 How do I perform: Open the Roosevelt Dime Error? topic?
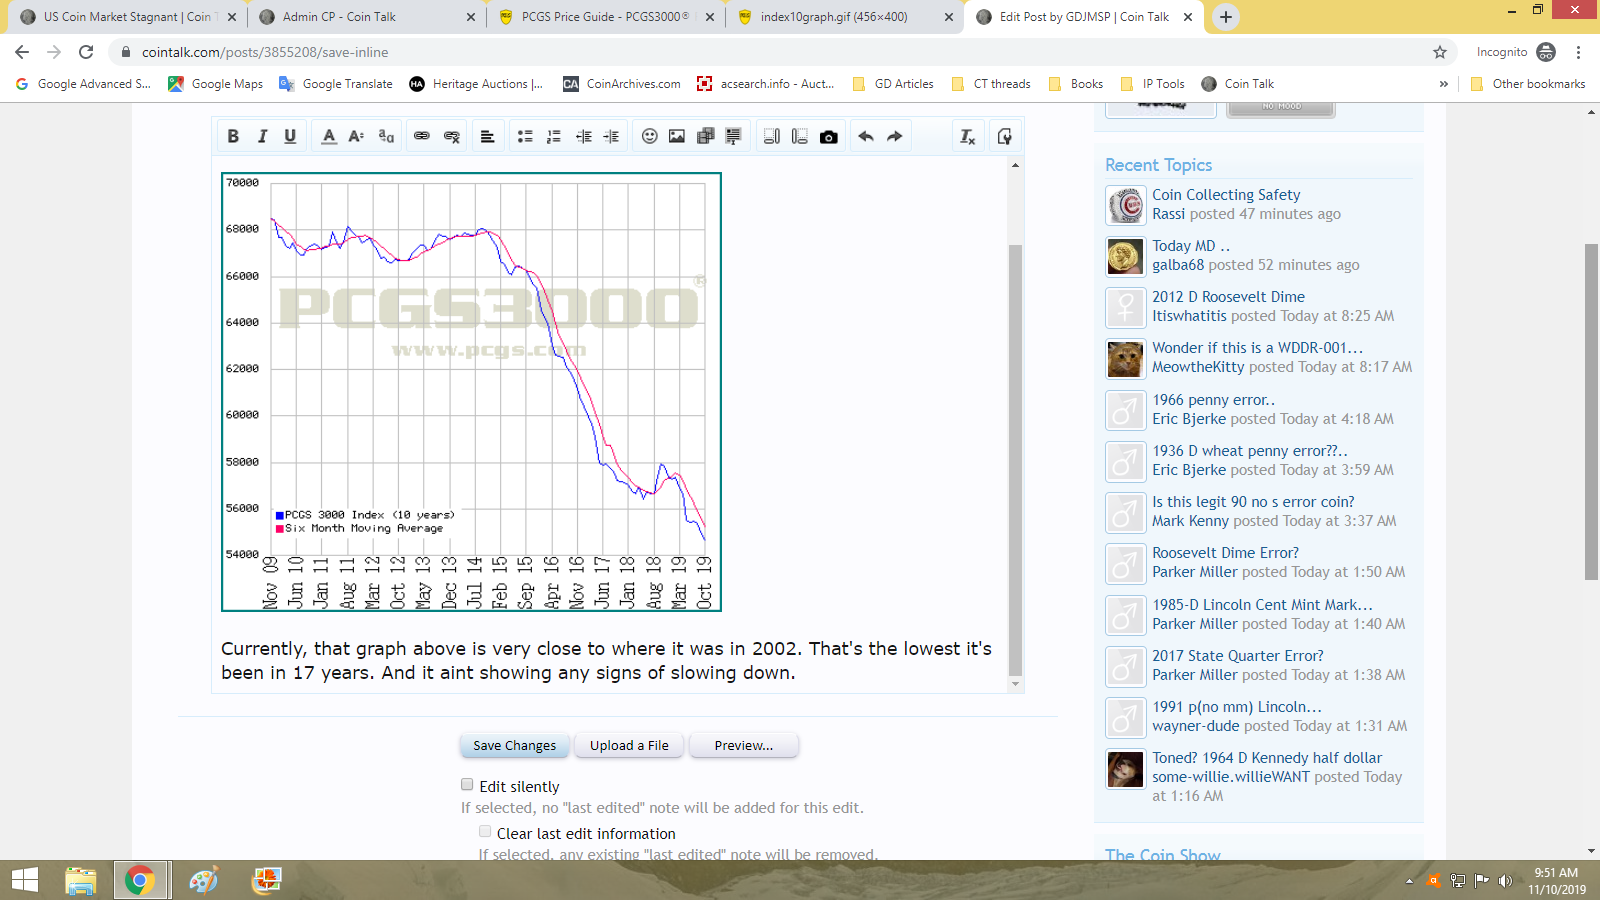click(x=1225, y=553)
